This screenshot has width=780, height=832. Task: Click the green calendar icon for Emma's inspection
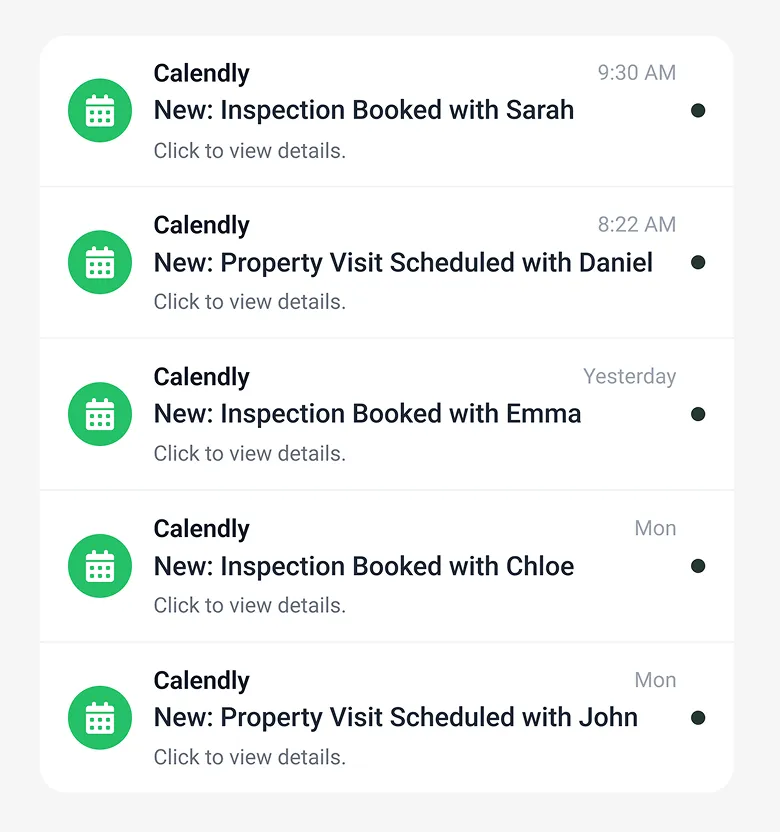(100, 414)
